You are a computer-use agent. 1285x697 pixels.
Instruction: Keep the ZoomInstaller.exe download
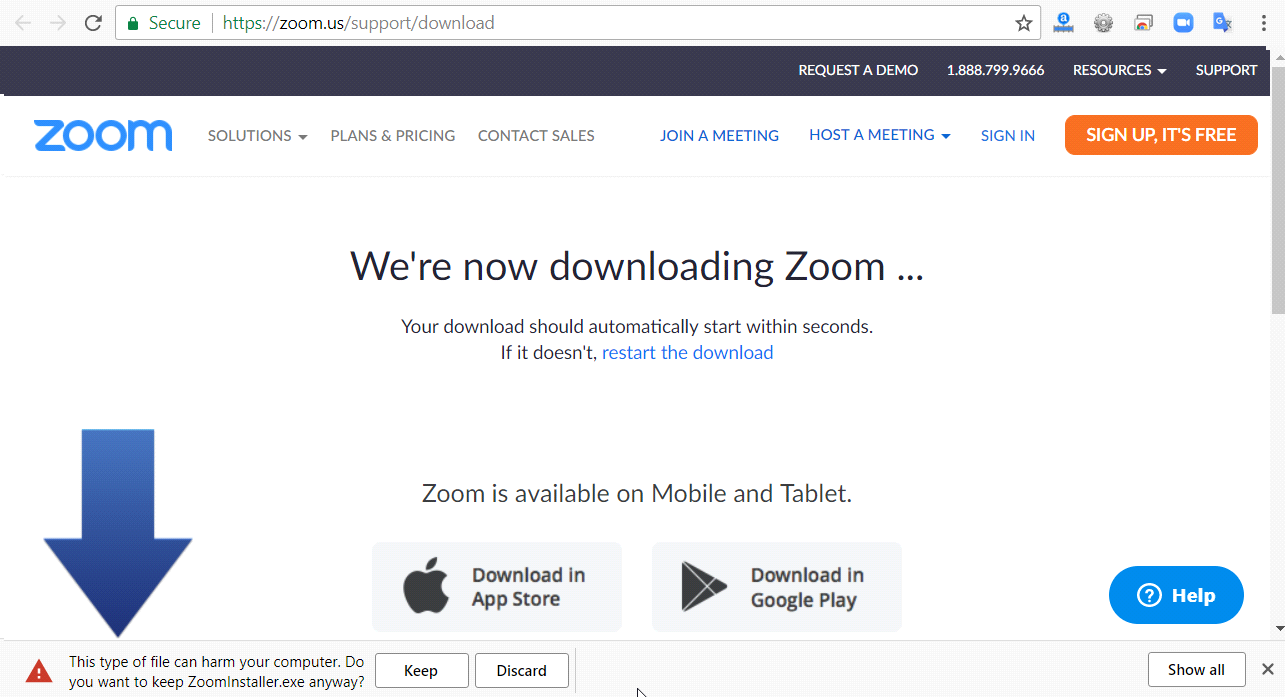[421, 670]
